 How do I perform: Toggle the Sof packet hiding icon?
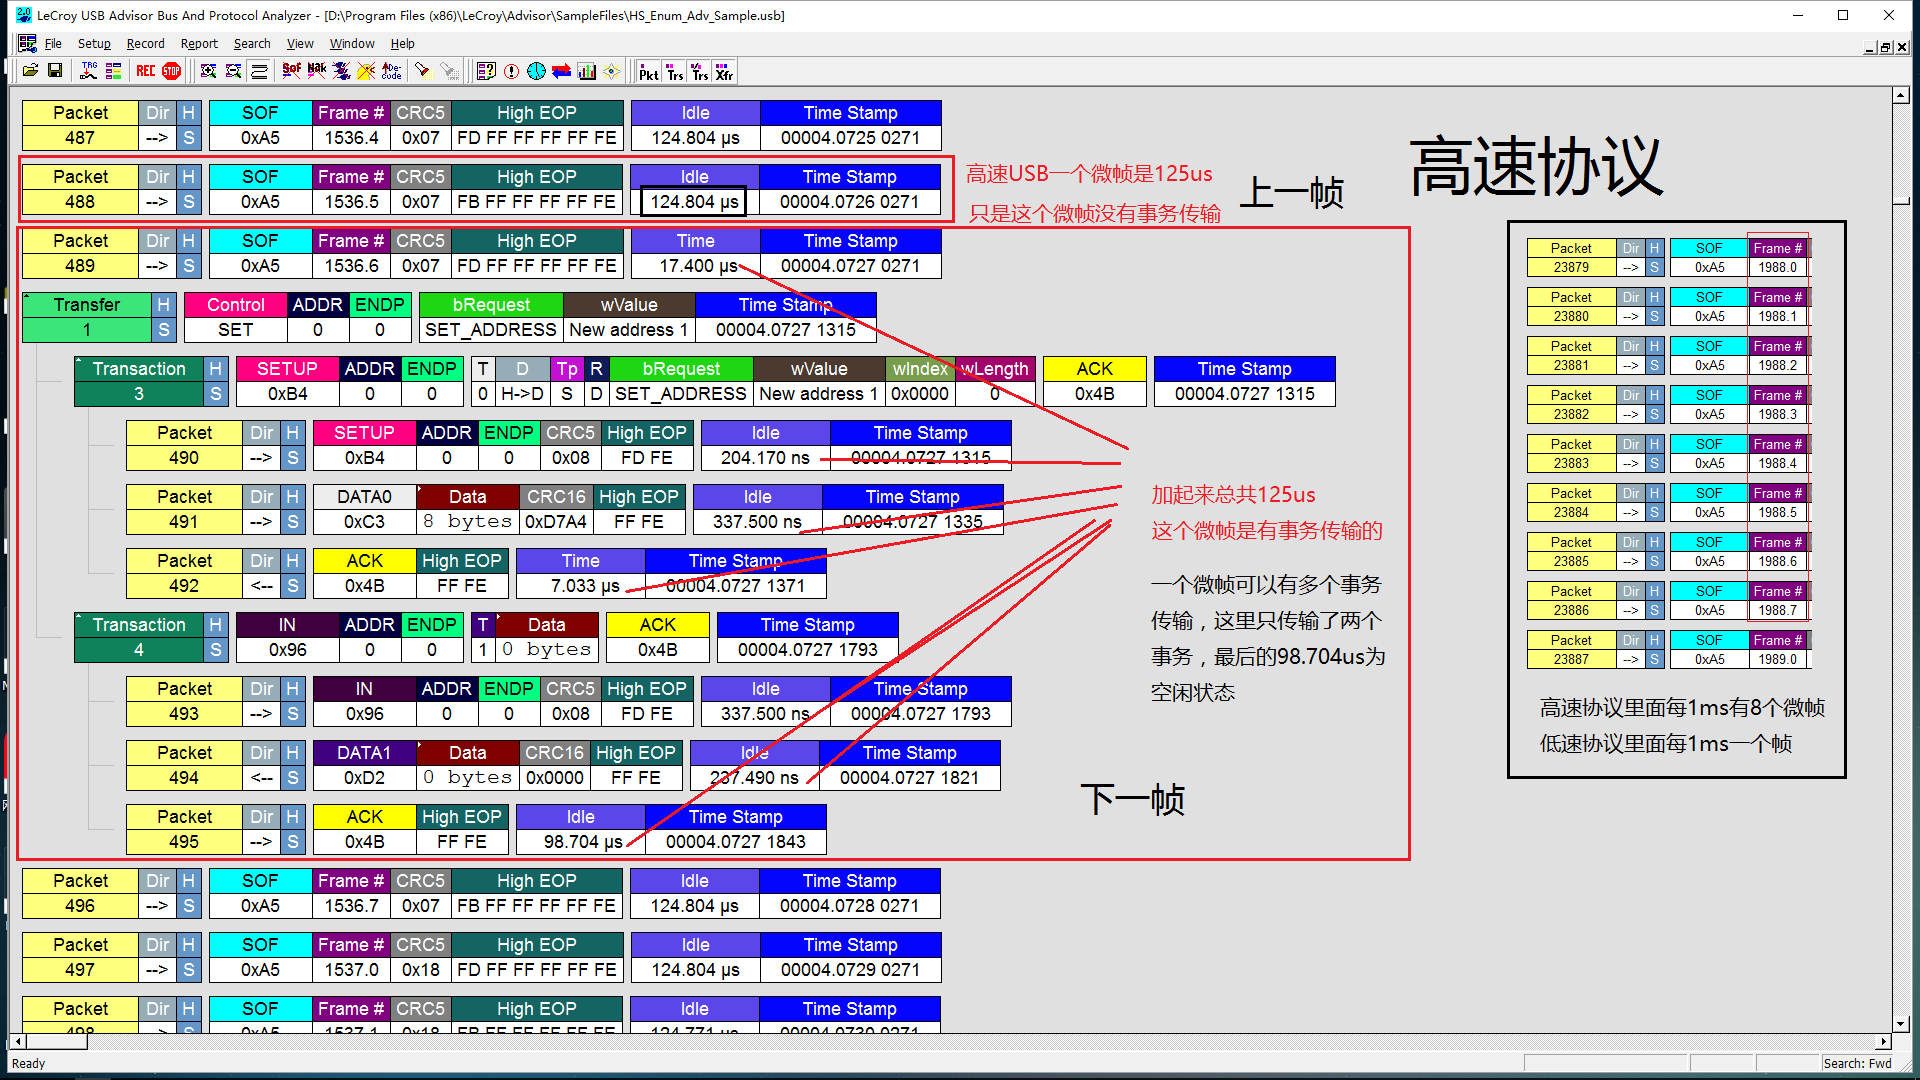point(291,70)
